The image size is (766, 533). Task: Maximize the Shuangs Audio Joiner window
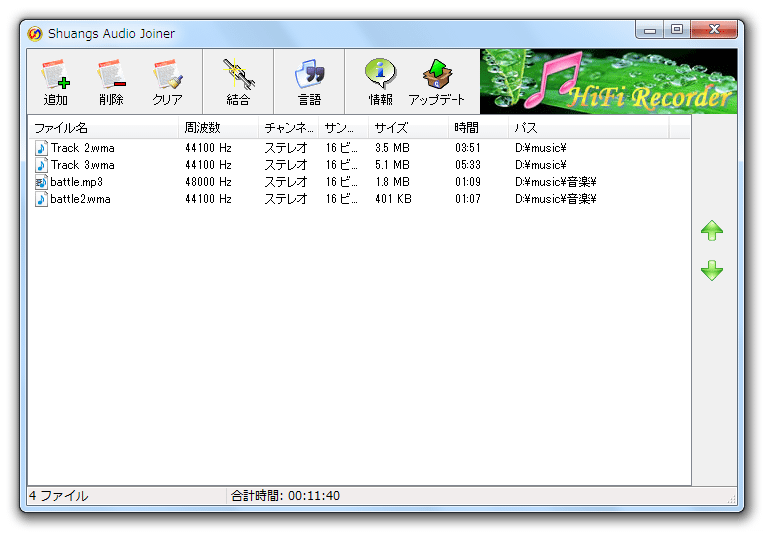tap(677, 30)
